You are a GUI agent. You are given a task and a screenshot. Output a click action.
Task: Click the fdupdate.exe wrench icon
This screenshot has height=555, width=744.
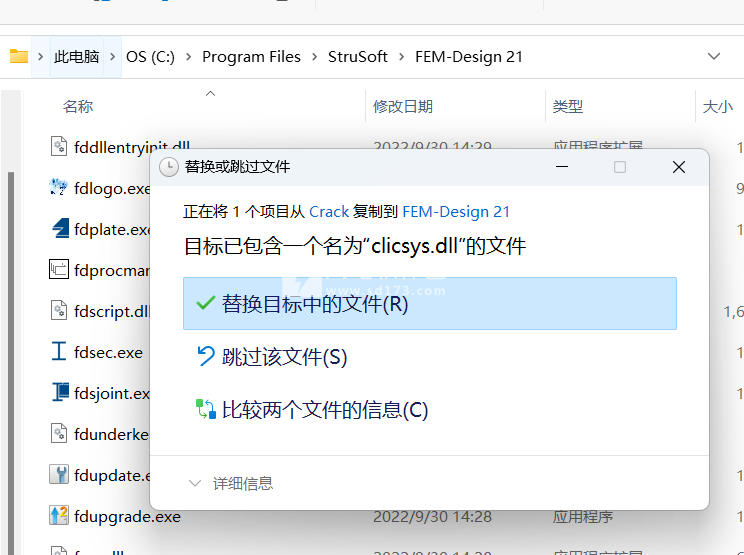click(59, 474)
